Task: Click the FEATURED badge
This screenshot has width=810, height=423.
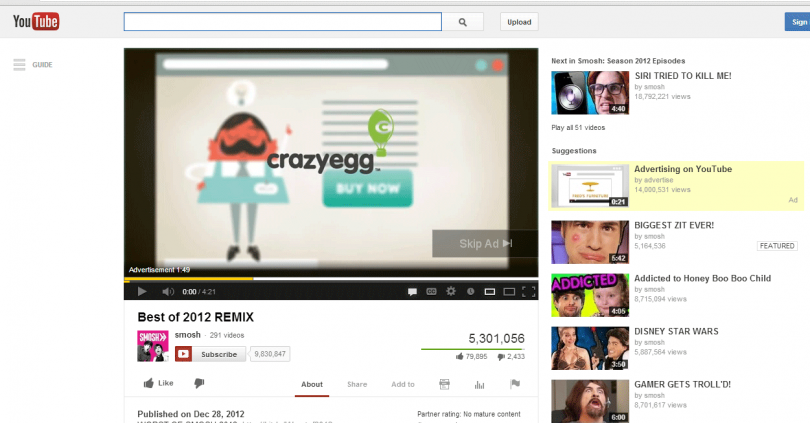Action: click(x=777, y=246)
